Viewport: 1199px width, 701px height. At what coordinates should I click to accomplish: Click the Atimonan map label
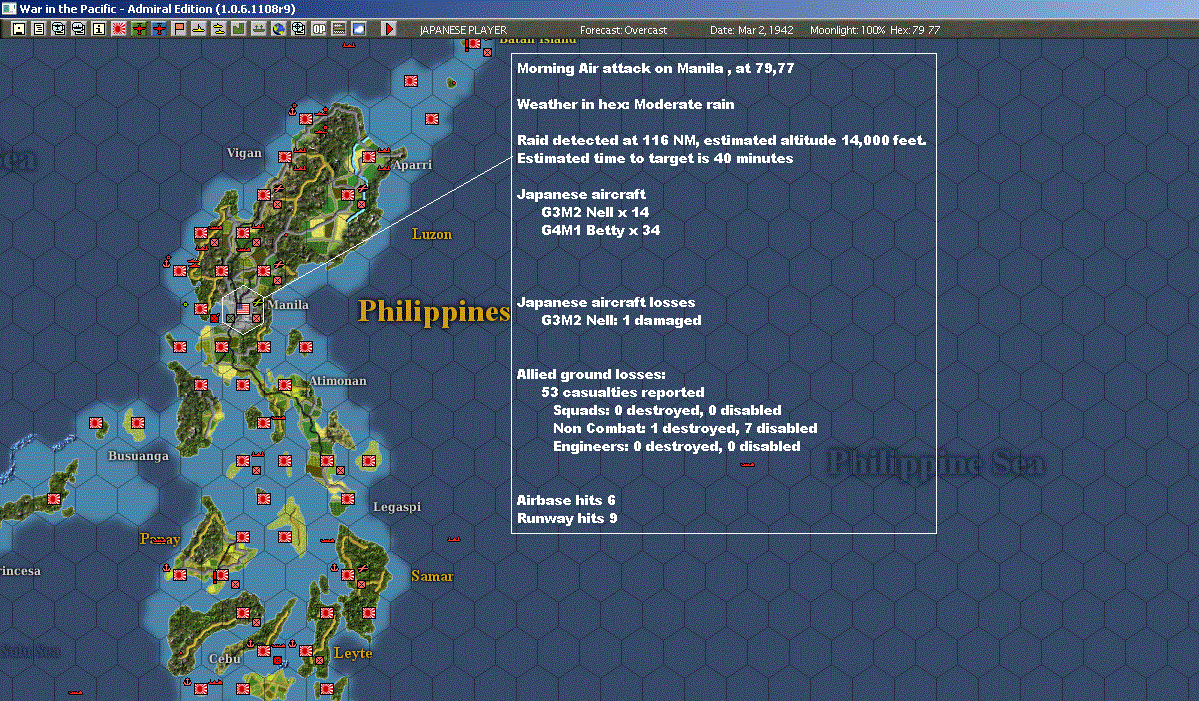pyautogui.click(x=337, y=381)
